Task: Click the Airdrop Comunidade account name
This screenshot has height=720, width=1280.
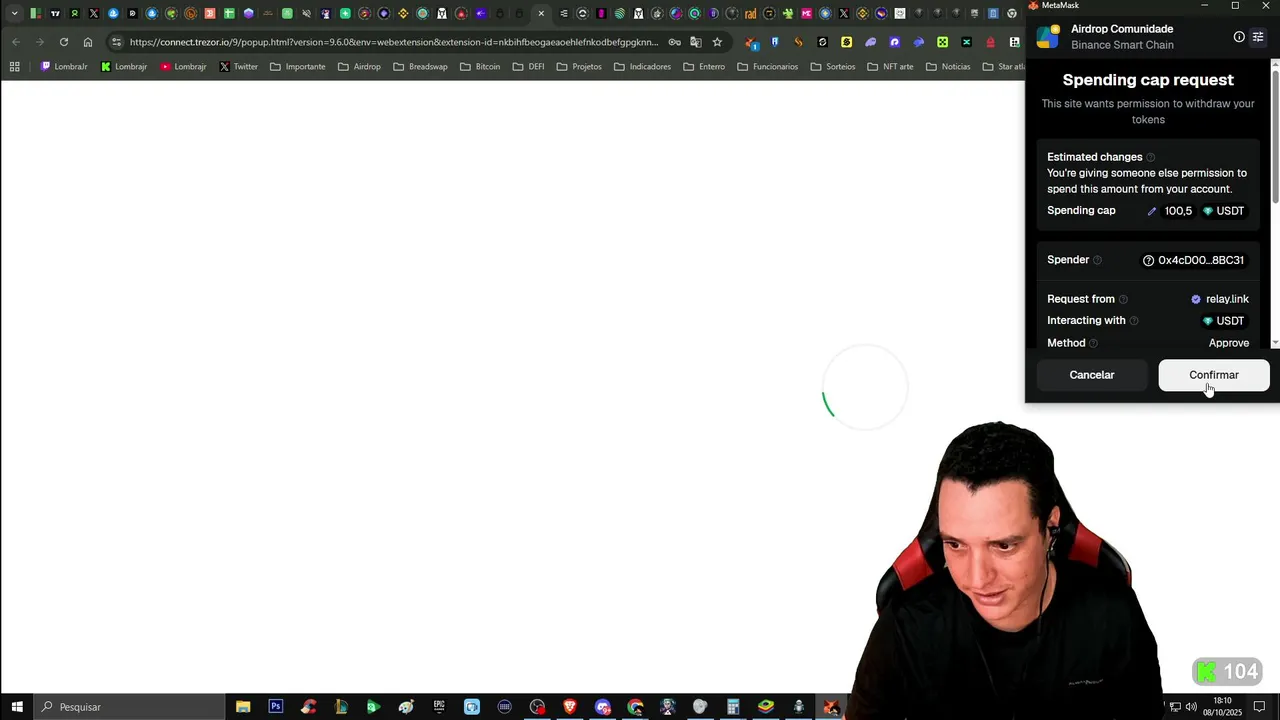Action: 1122,29
